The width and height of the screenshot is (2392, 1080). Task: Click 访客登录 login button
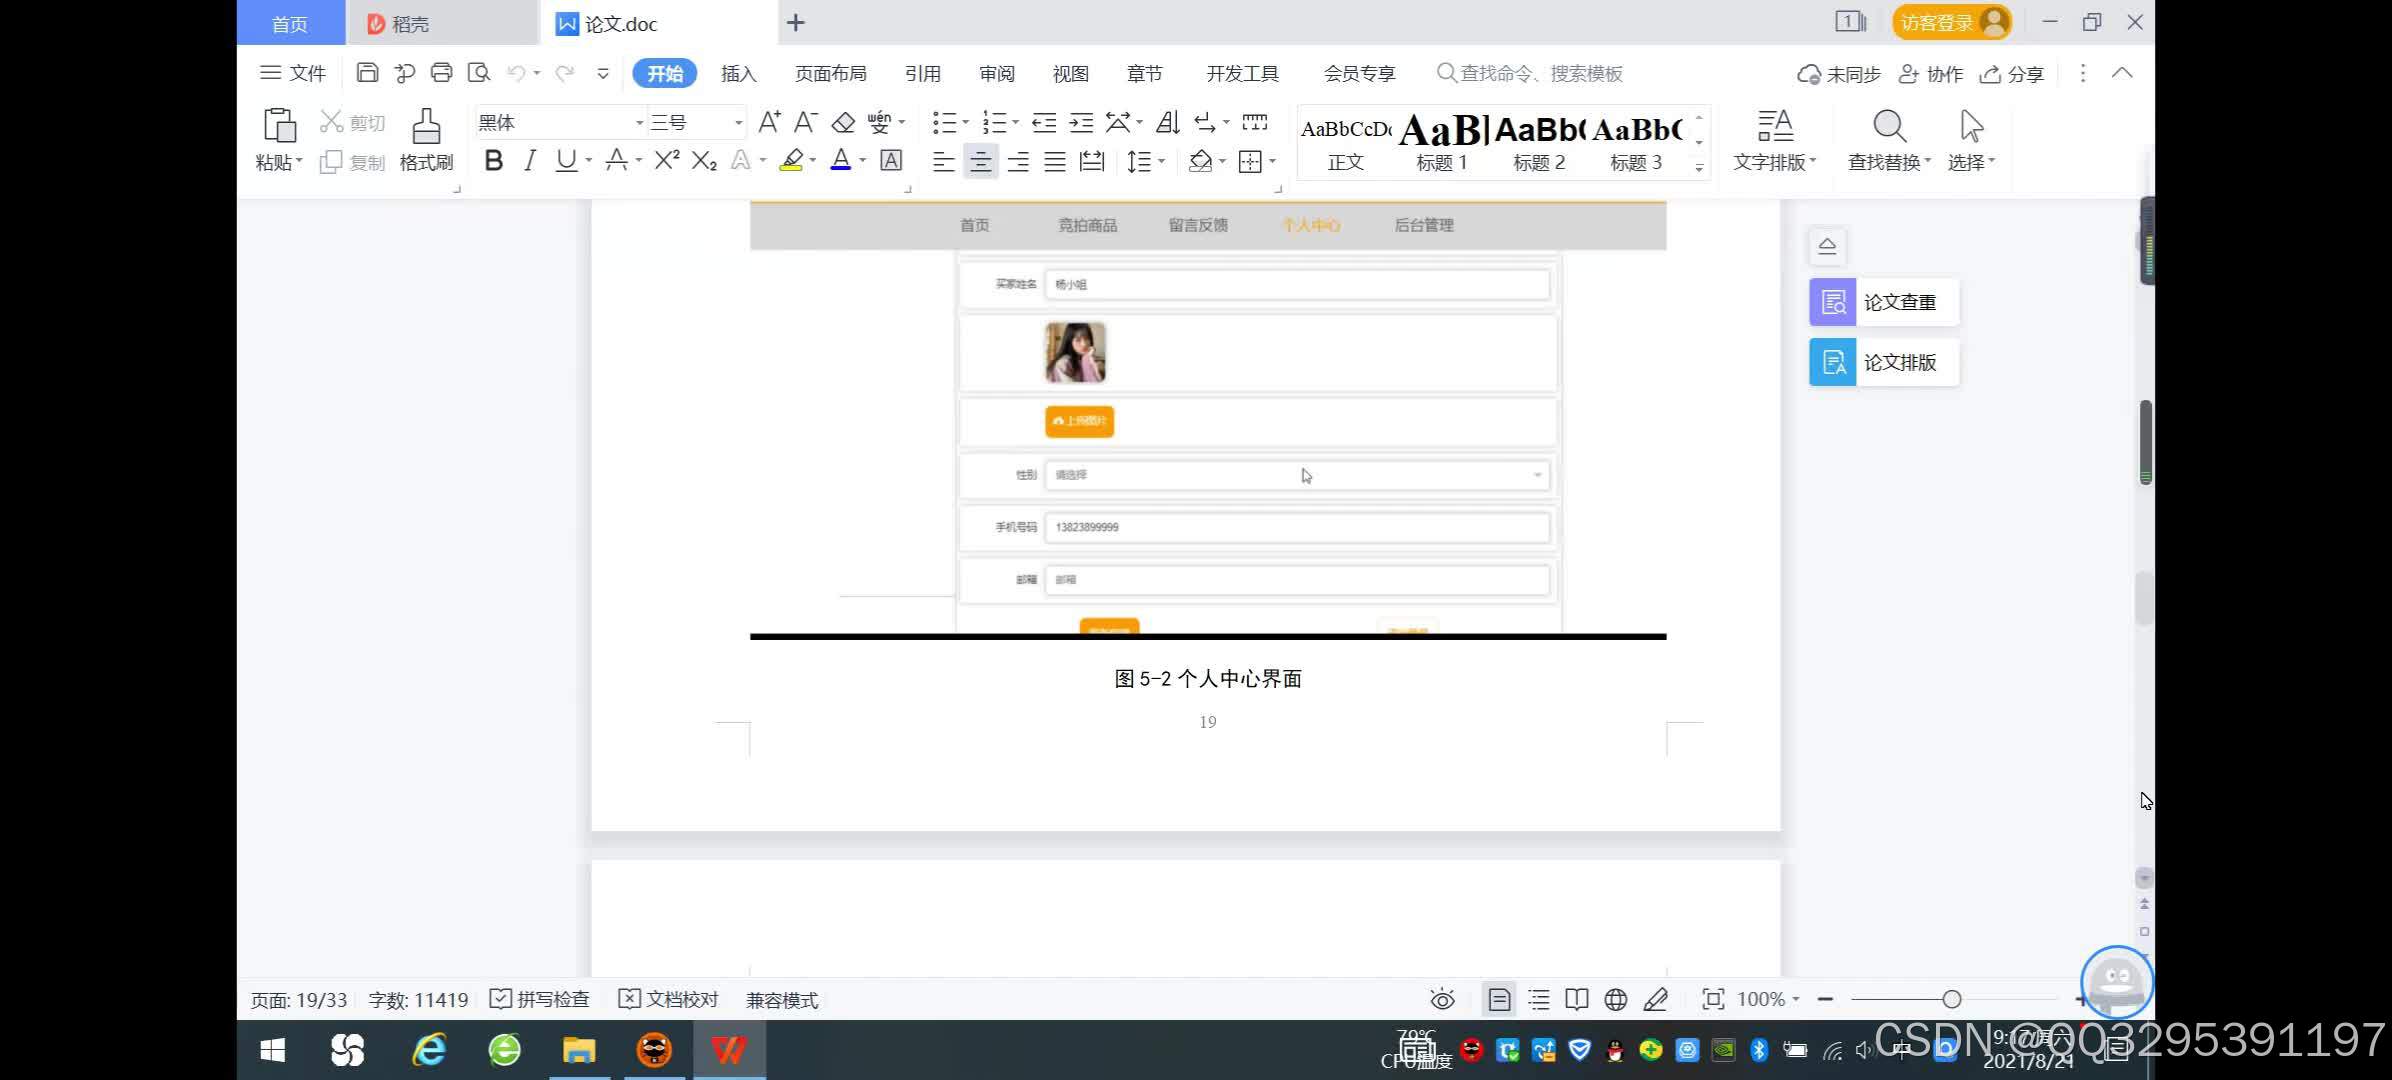[x=1951, y=22]
